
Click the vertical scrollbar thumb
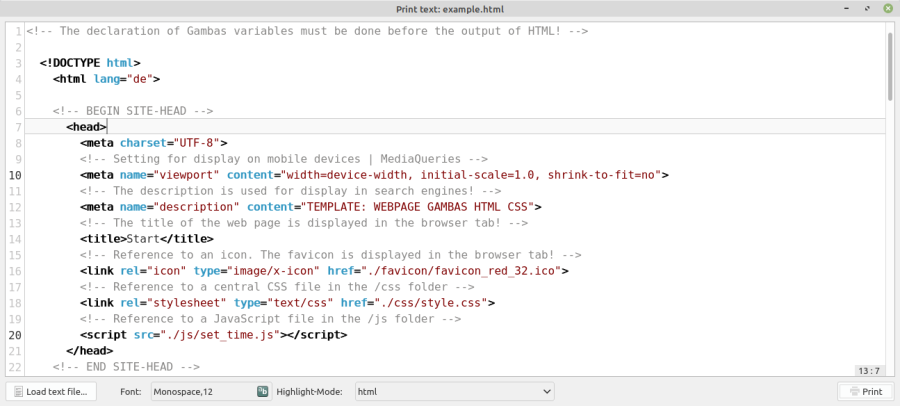(890, 65)
